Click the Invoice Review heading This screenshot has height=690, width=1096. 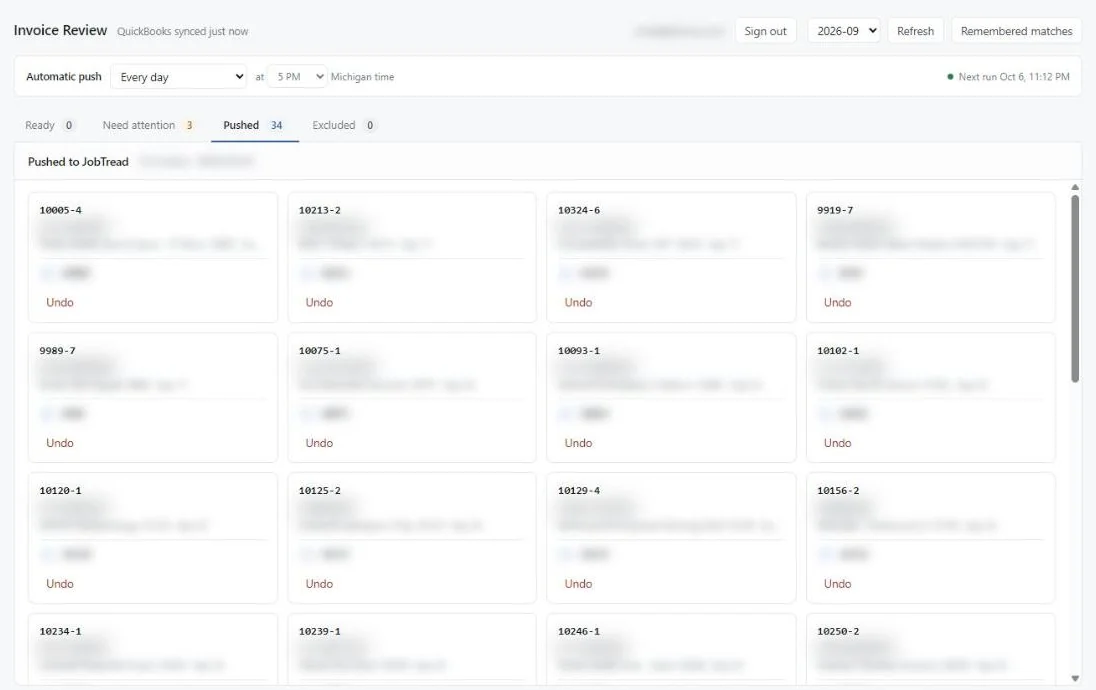60,30
